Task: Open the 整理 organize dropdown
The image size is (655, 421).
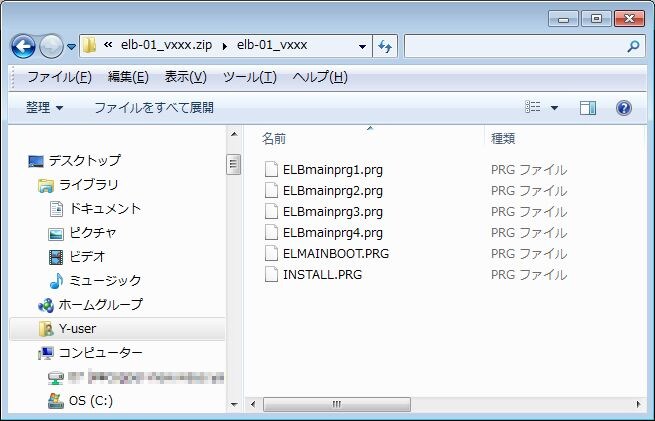Action: tap(45, 107)
